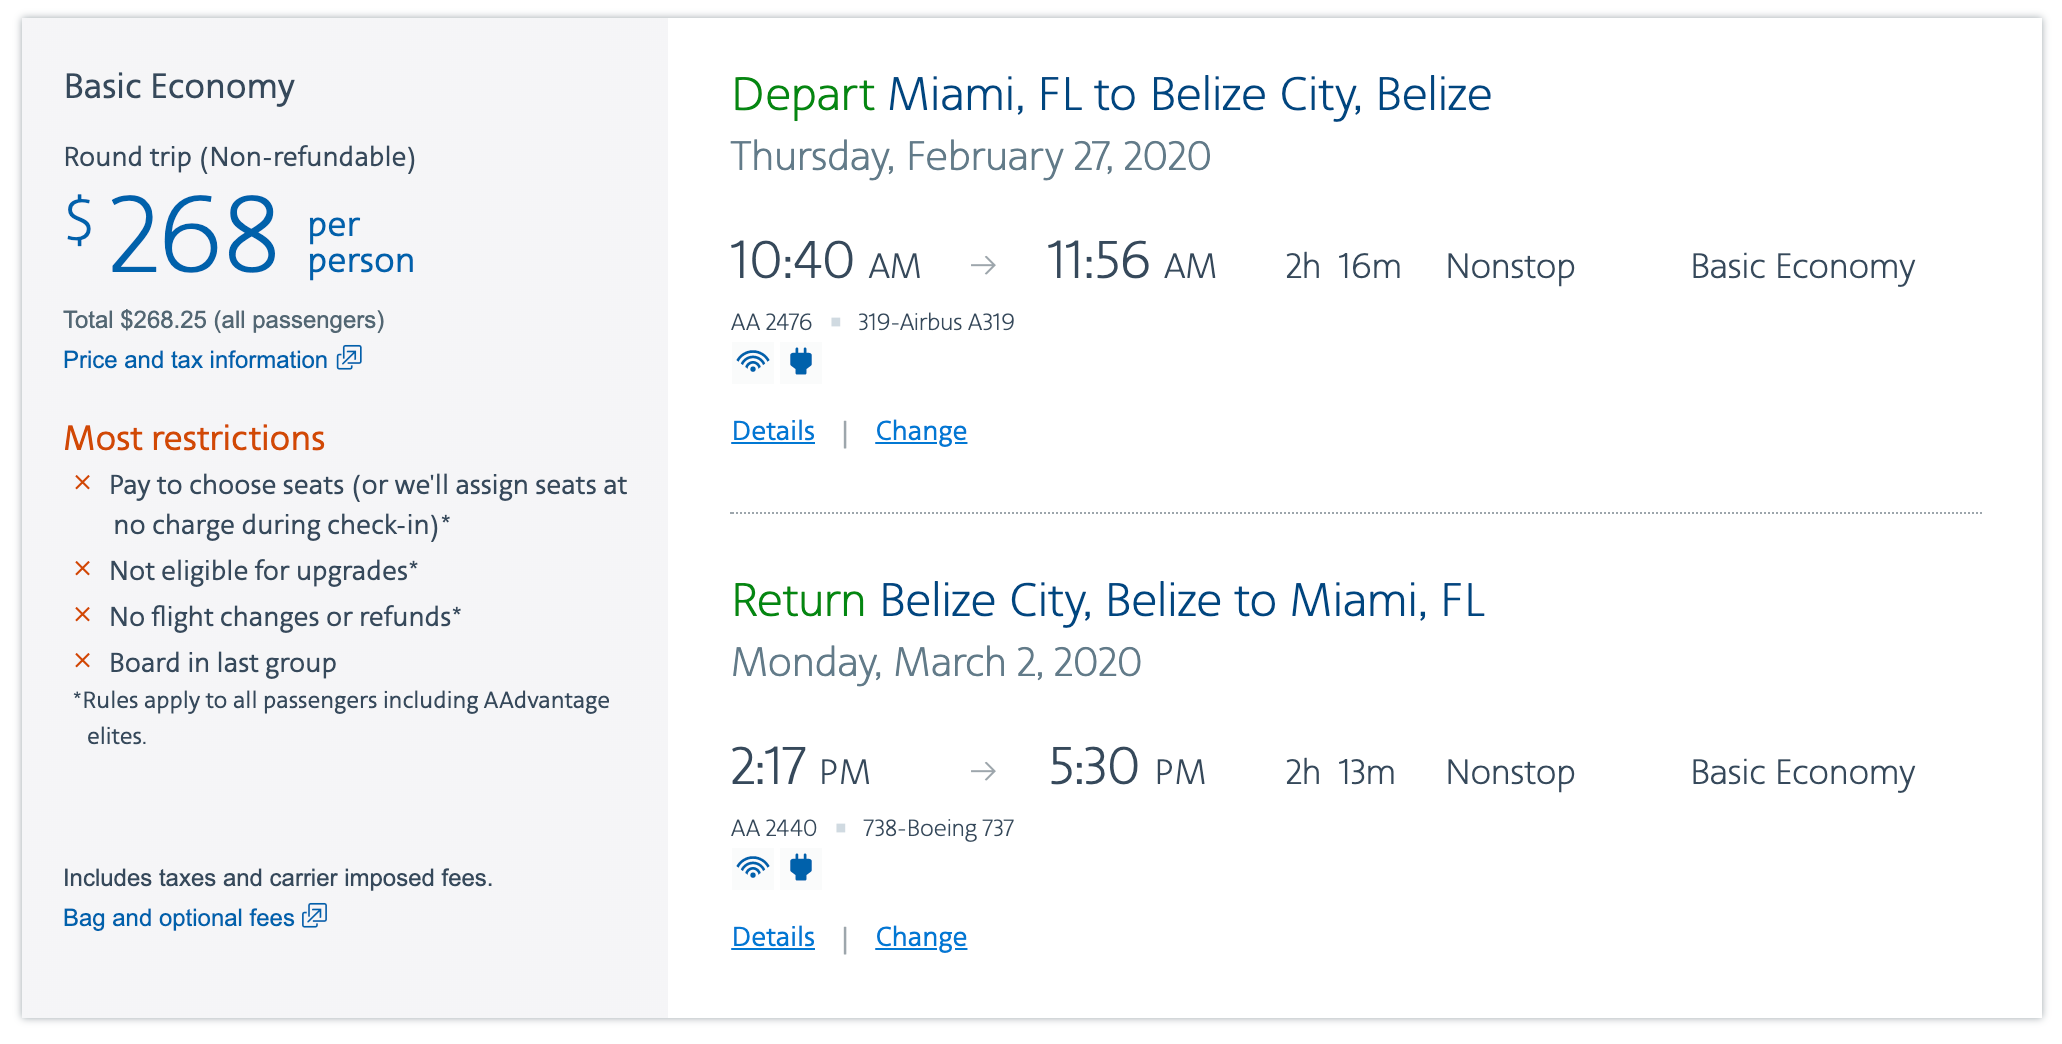
Task: Click the power outlet icon for flight AA 2476
Action: [800, 362]
